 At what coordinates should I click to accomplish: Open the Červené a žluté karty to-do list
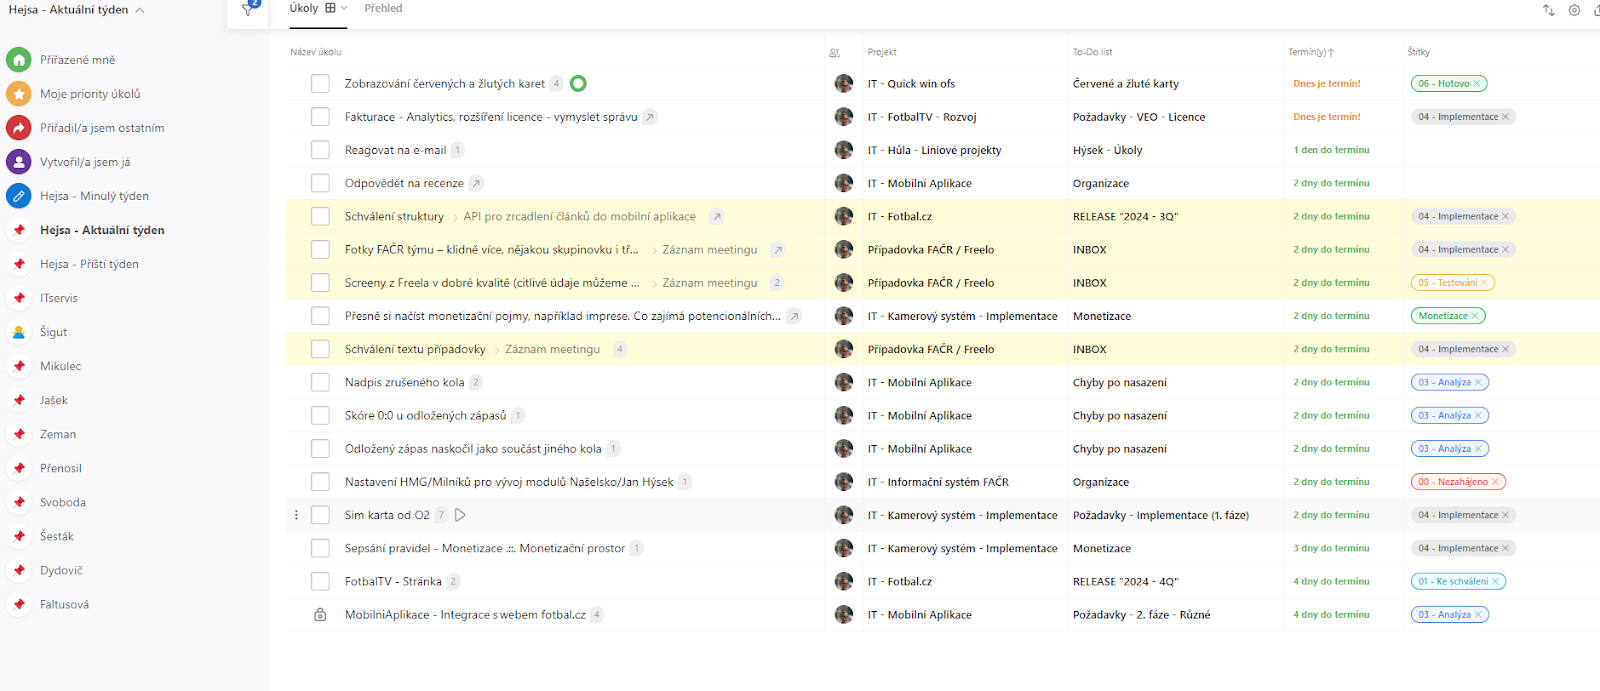tap(1126, 84)
